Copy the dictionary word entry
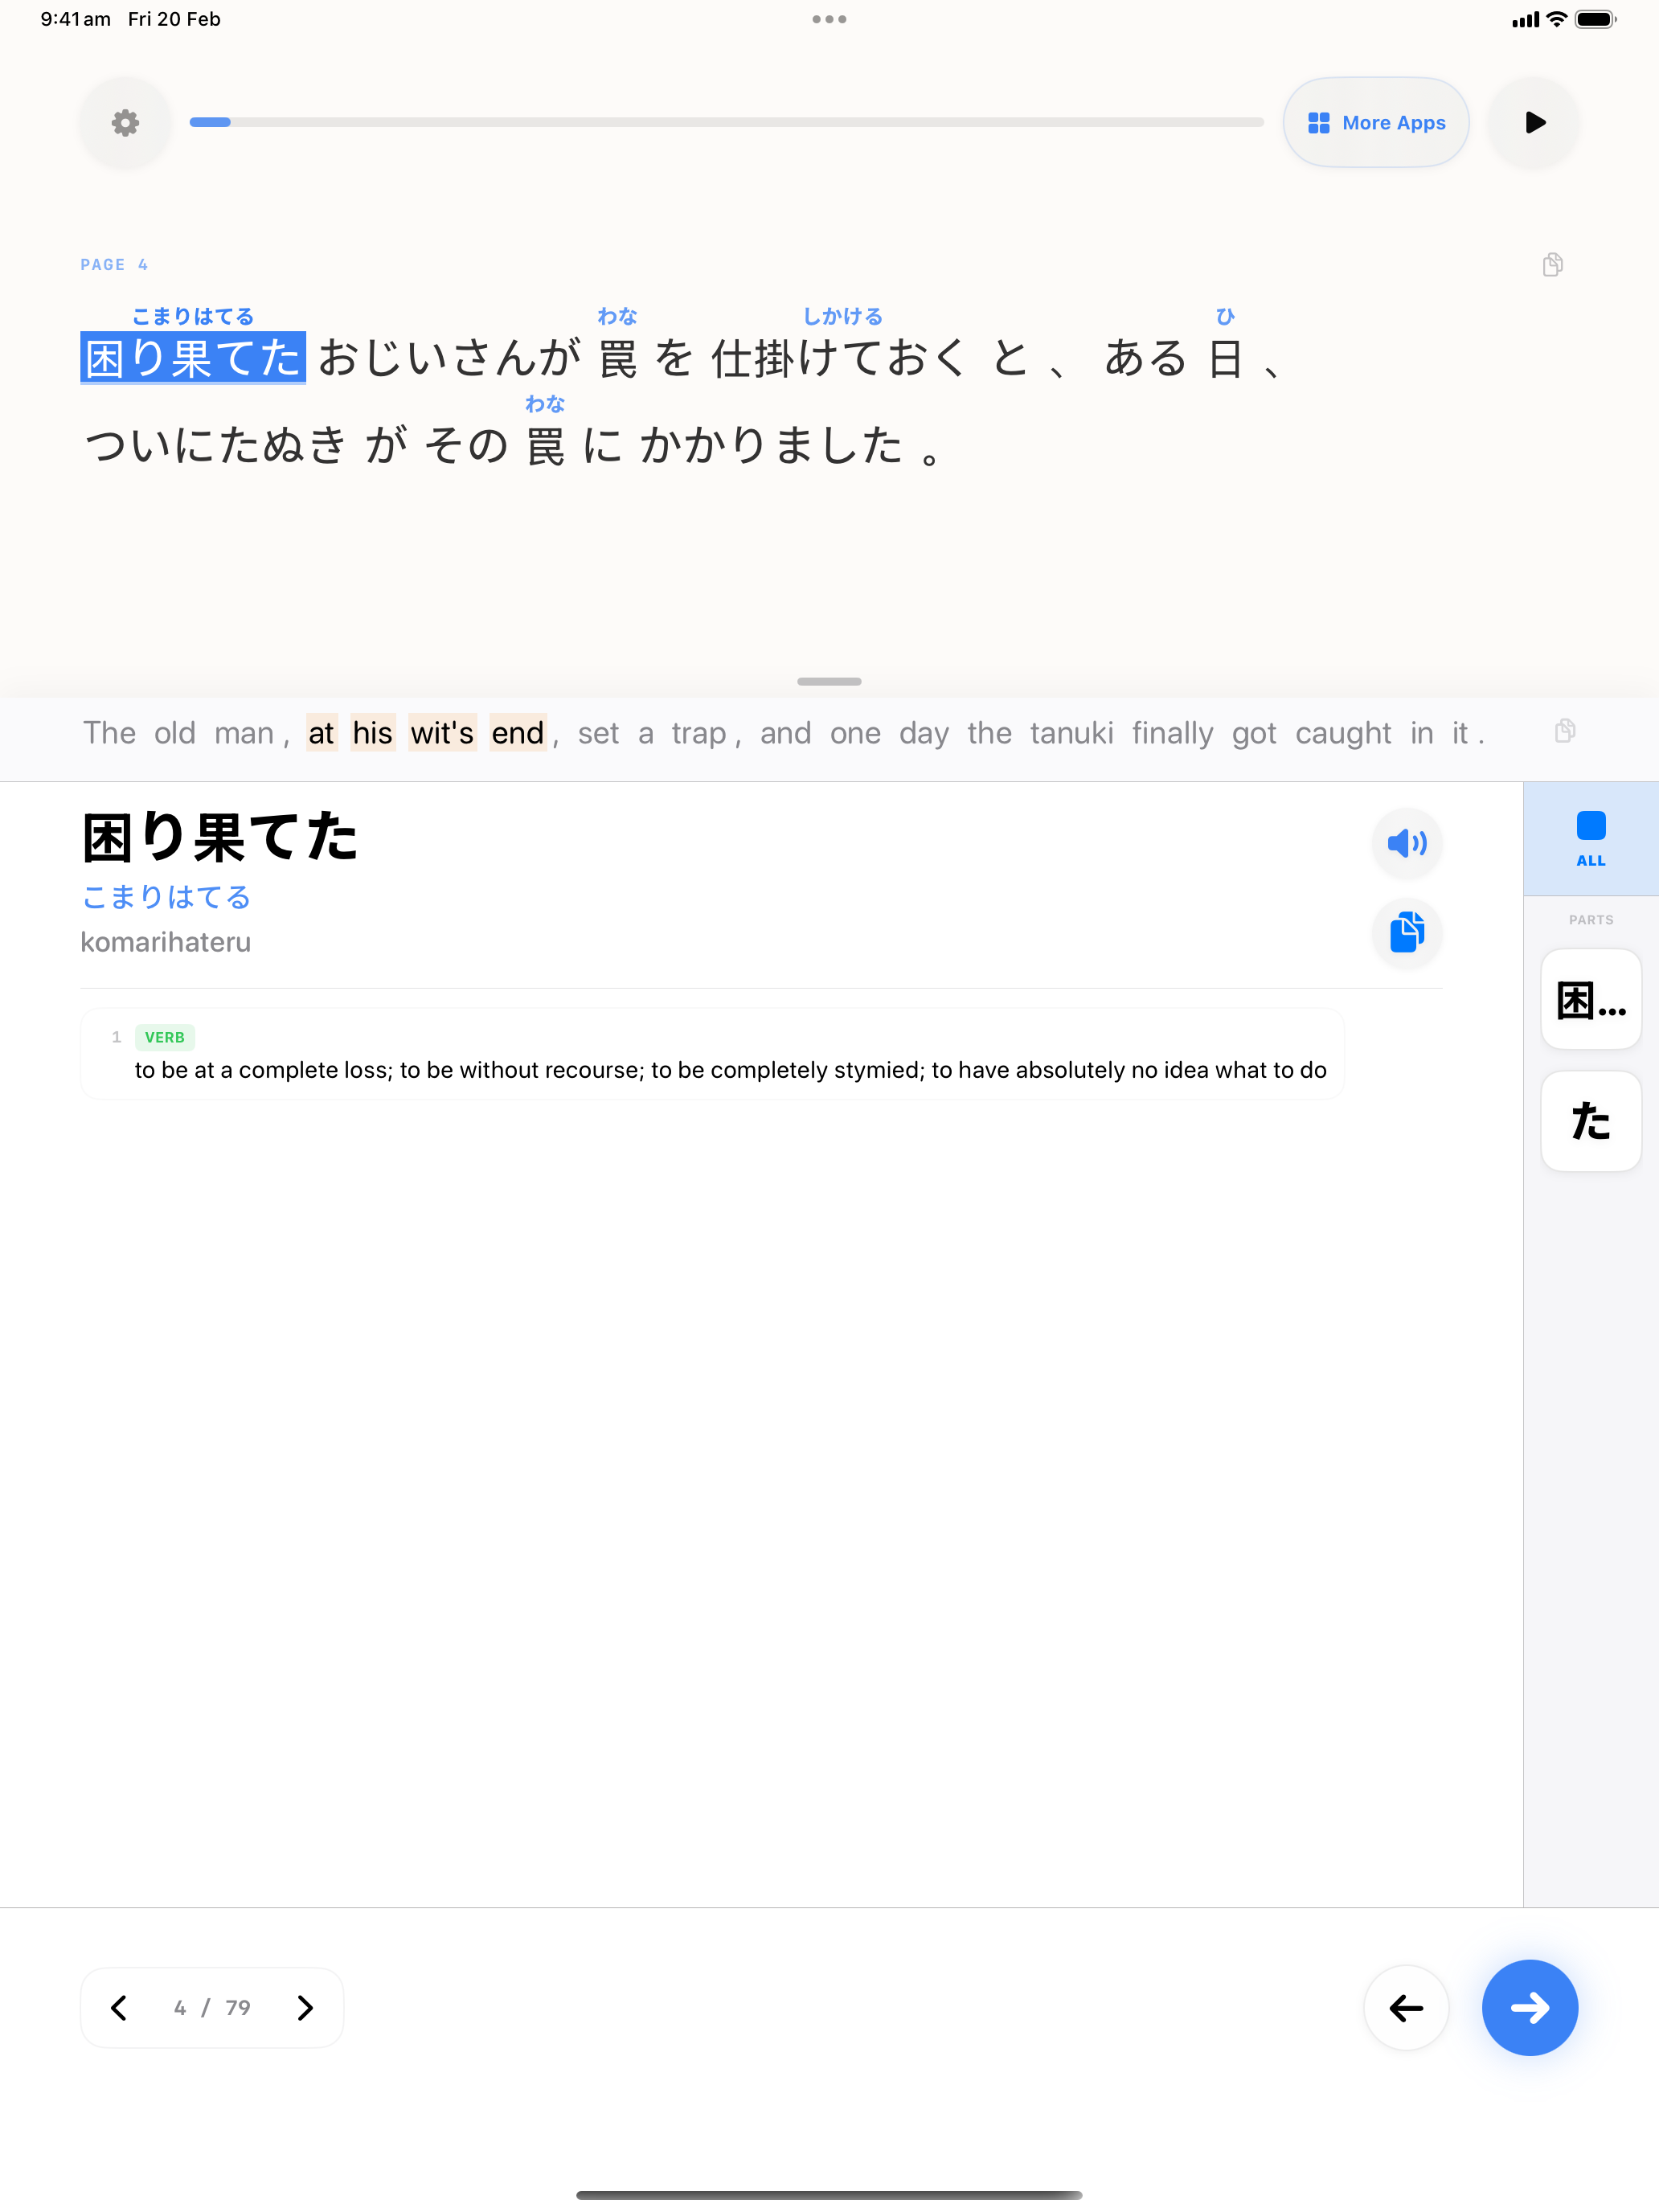The width and height of the screenshot is (1659, 2212). point(1406,932)
